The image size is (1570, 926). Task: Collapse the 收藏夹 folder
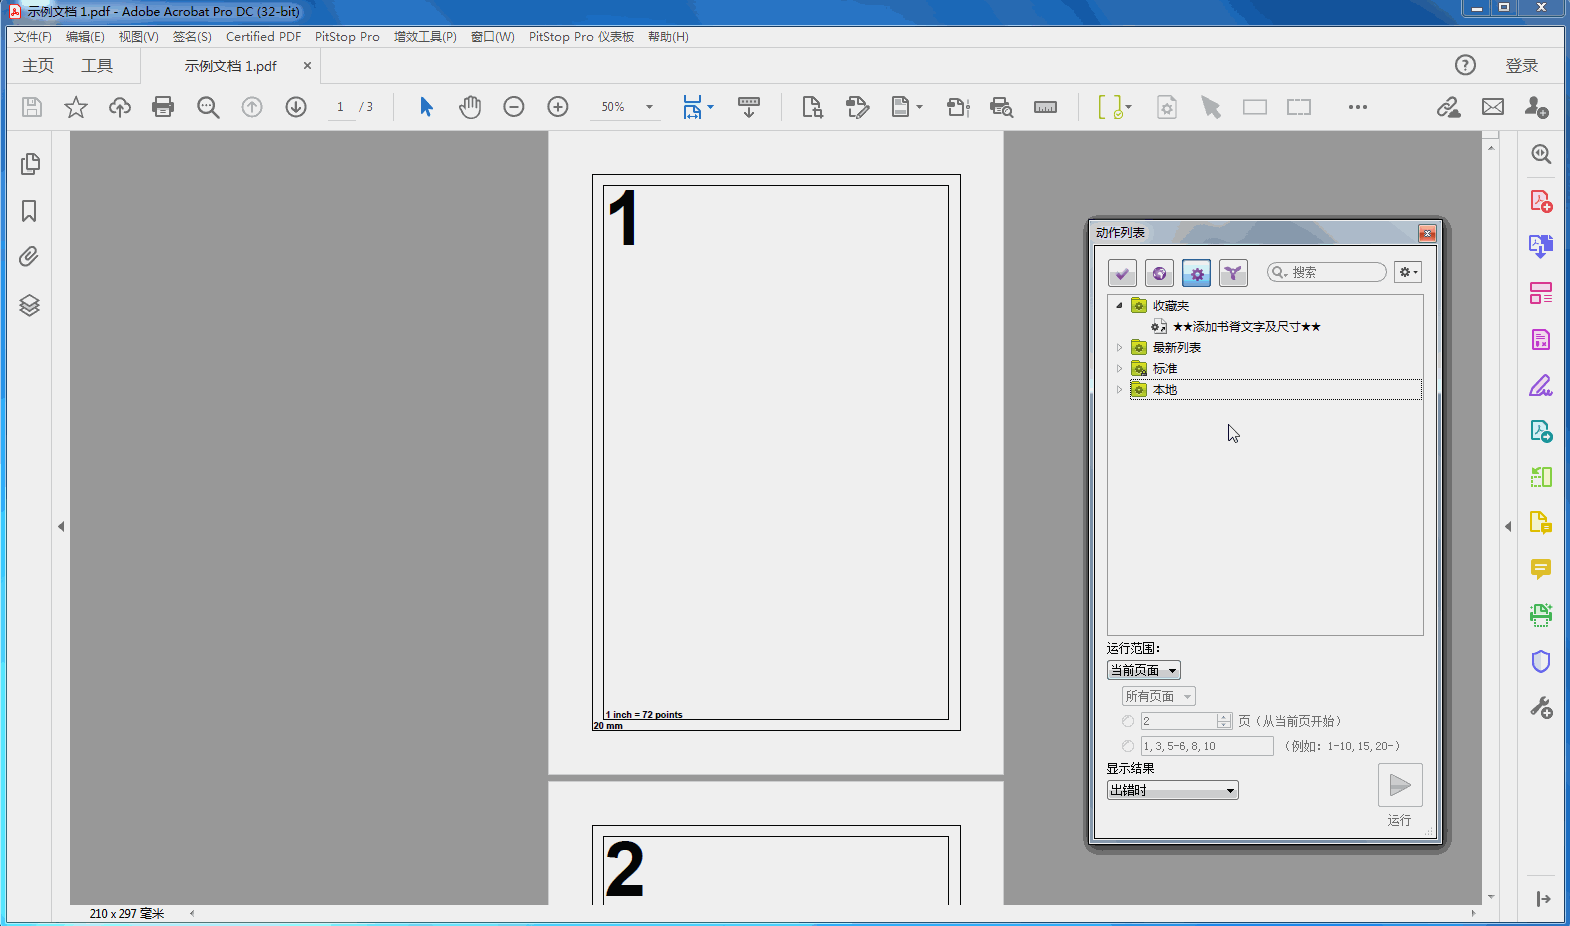click(1119, 306)
